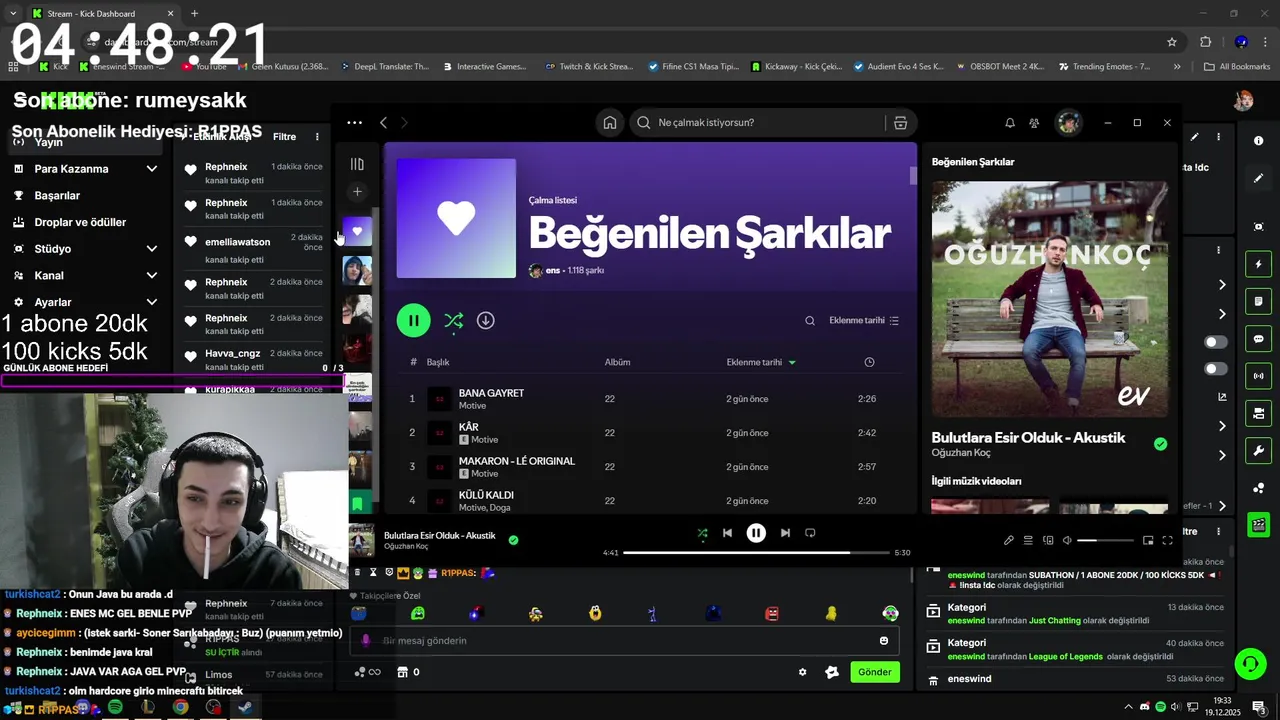Screen dimensions: 1280x720
Task: Open Spotify notifications bell
Action: coord(1010,123)
